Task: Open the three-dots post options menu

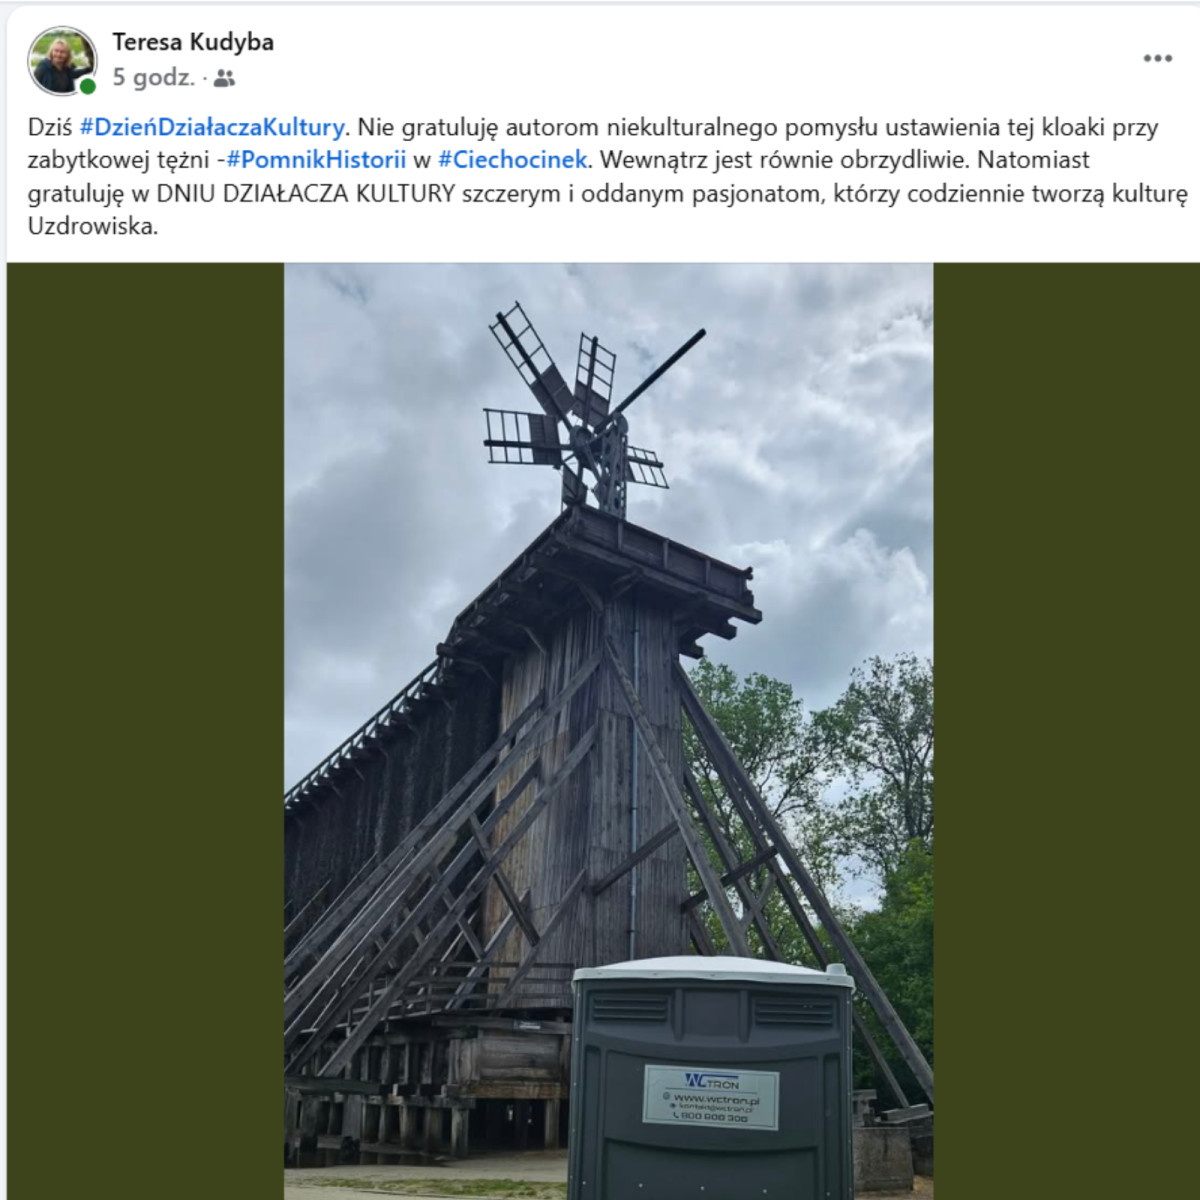Action: pyautogui.click(x=1157, y=58)
